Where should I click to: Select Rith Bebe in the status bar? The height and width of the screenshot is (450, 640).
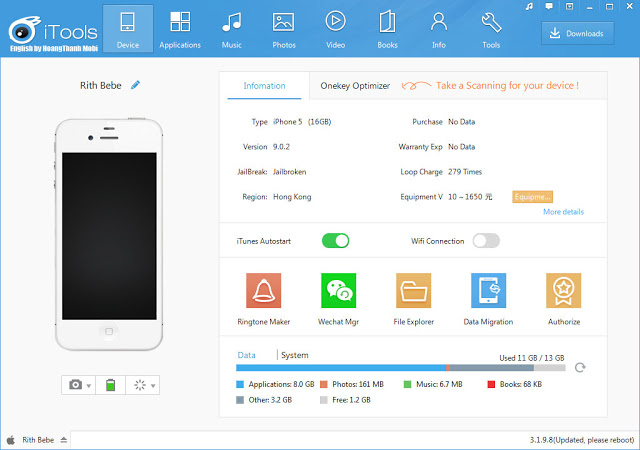pyautogui.click(x=38, y=440)
